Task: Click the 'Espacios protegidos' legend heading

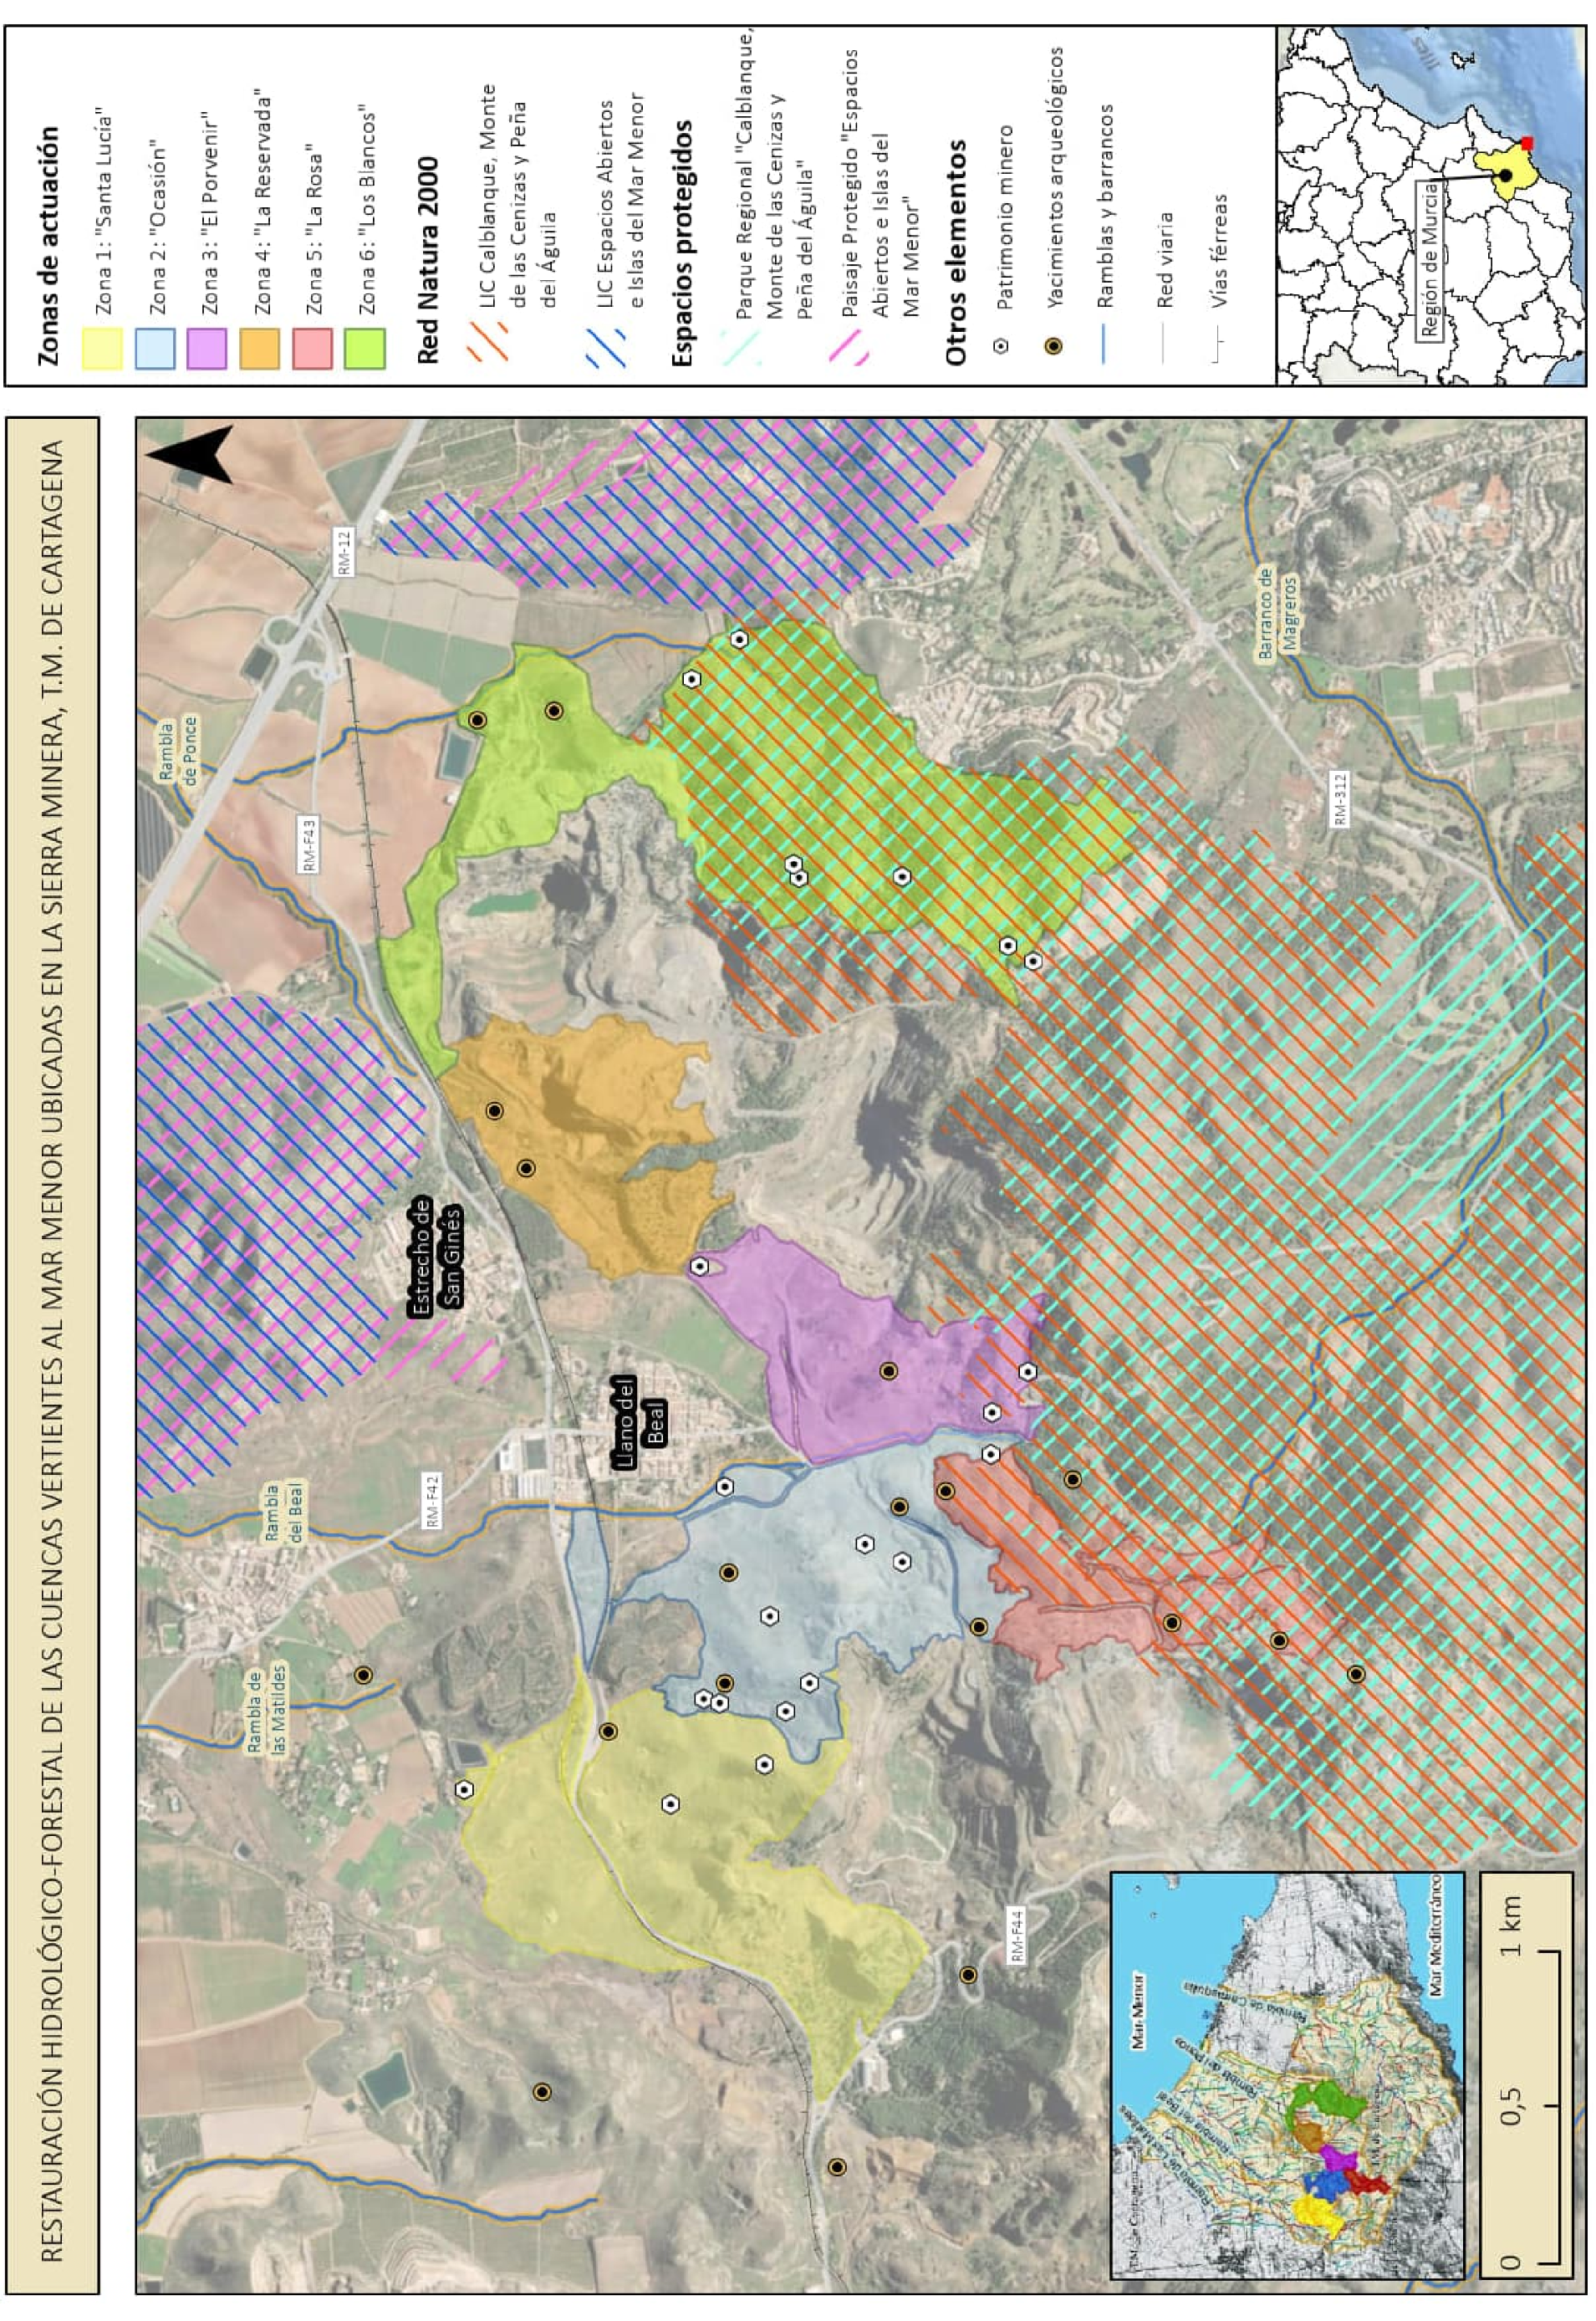Action: coord(683,243)
